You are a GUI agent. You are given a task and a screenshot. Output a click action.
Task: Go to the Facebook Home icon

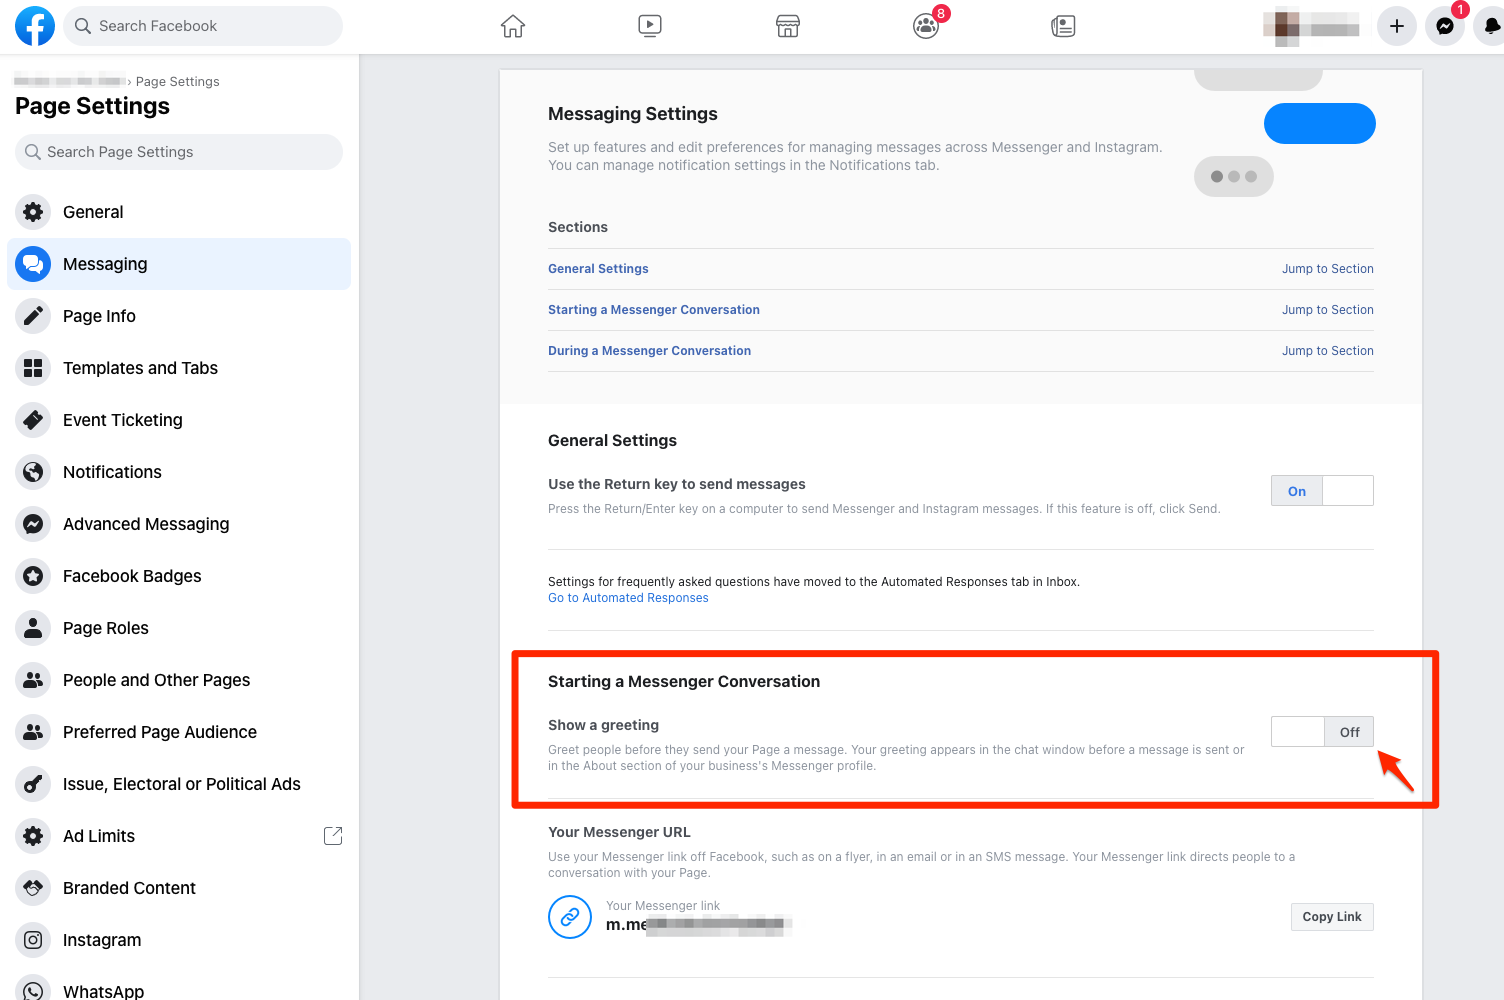[x=513, y=26]
